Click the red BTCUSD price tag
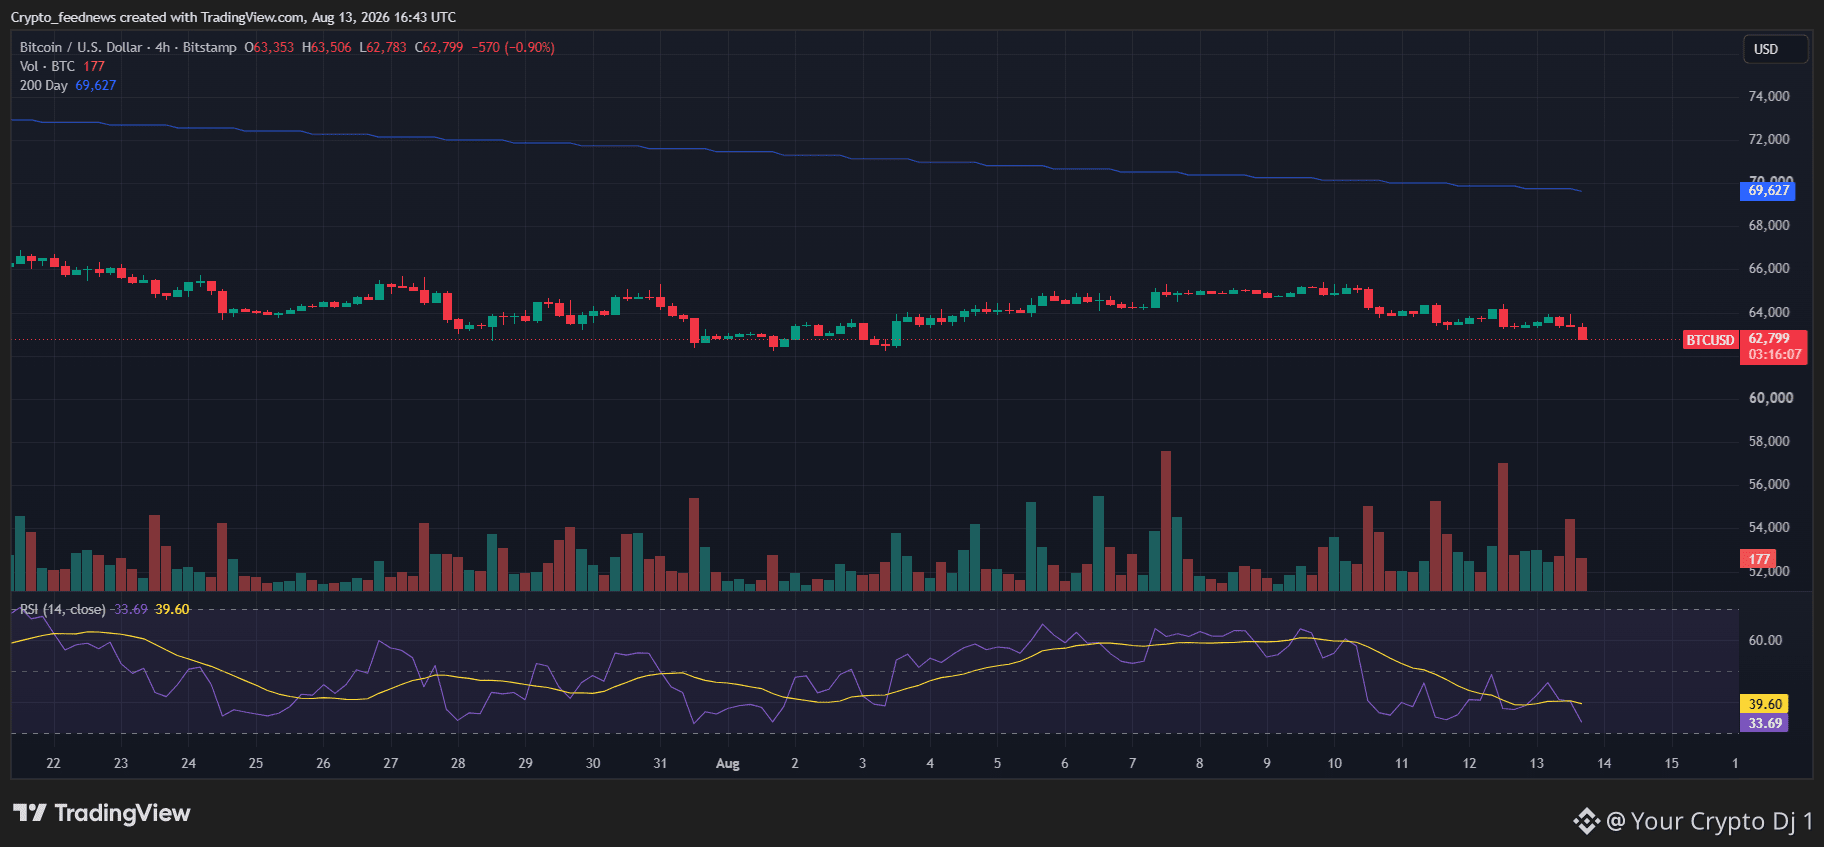The height and width of the screenshot is (847, 1824). (x=1711, y=340)
